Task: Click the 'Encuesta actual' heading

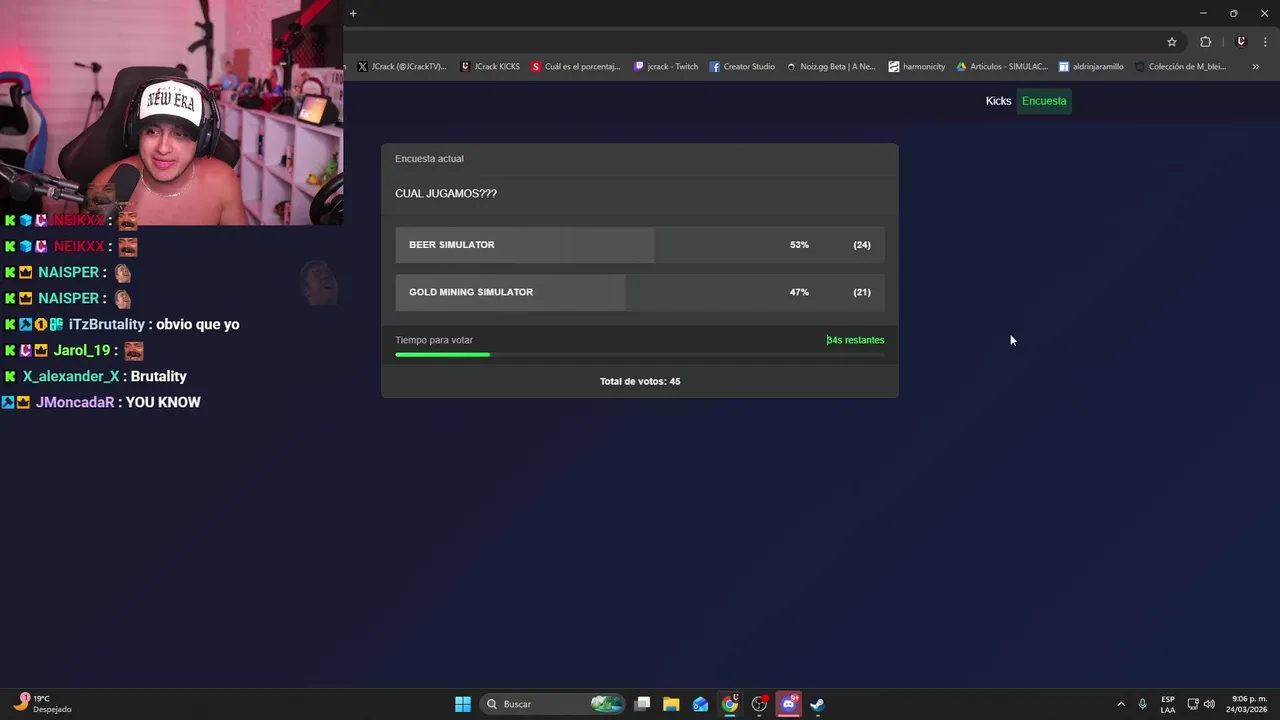Action: click(x=429, y=159)
